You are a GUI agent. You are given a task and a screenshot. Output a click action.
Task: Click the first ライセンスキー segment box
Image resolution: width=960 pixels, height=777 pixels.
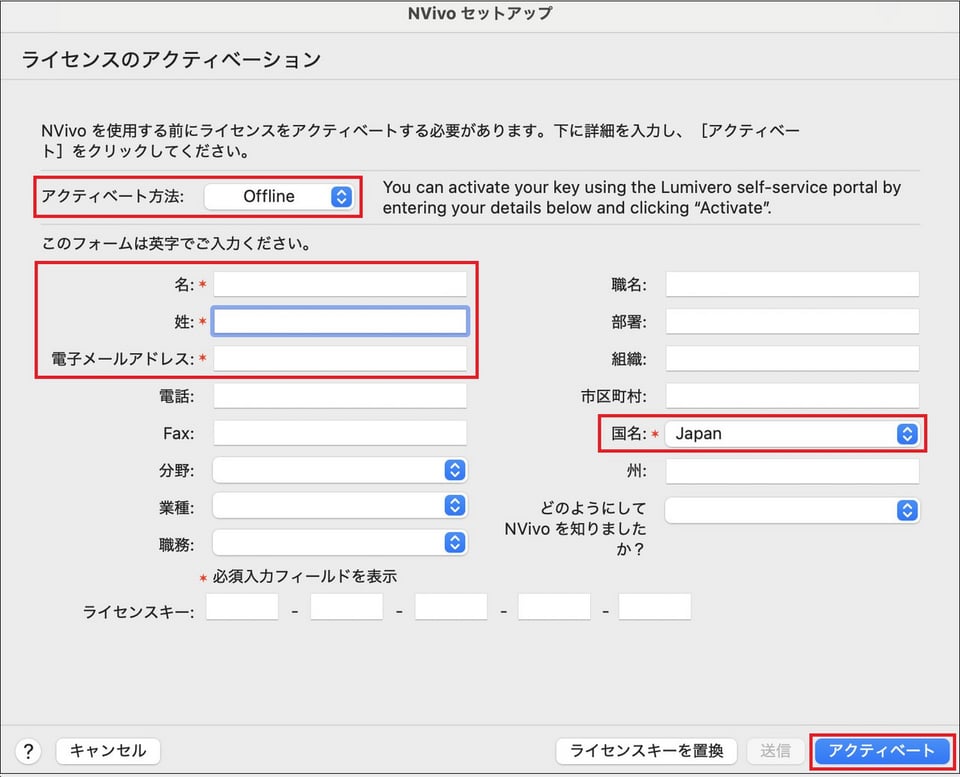pos(242,607)
